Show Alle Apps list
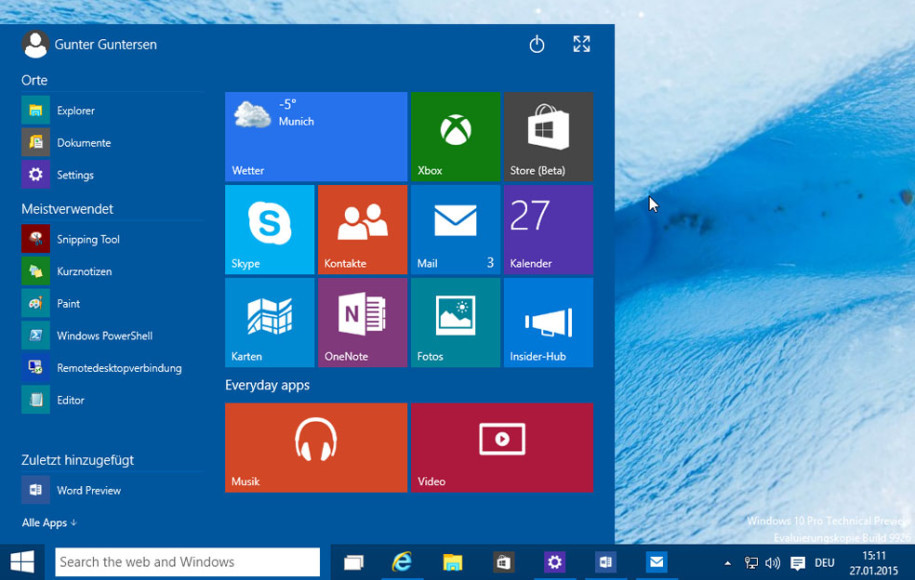The width and height of the screenshot is (915, 580). click(x=49, y=523)
